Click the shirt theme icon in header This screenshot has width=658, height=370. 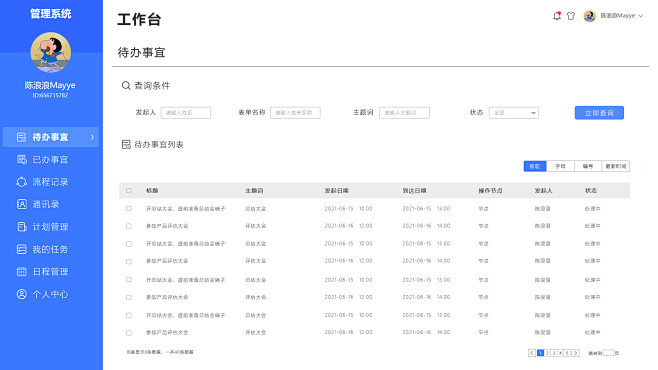pyautogui.click(x=571, y=16)
